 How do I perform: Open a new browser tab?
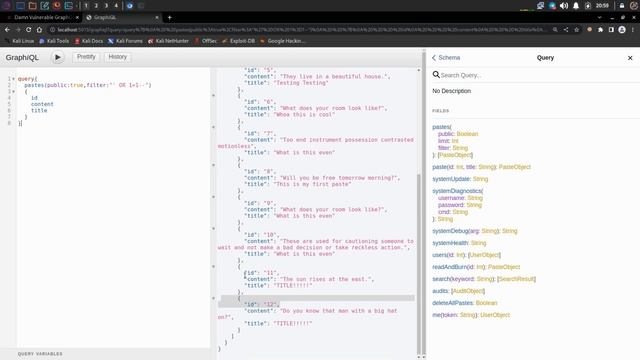click(x=169, y=18)
